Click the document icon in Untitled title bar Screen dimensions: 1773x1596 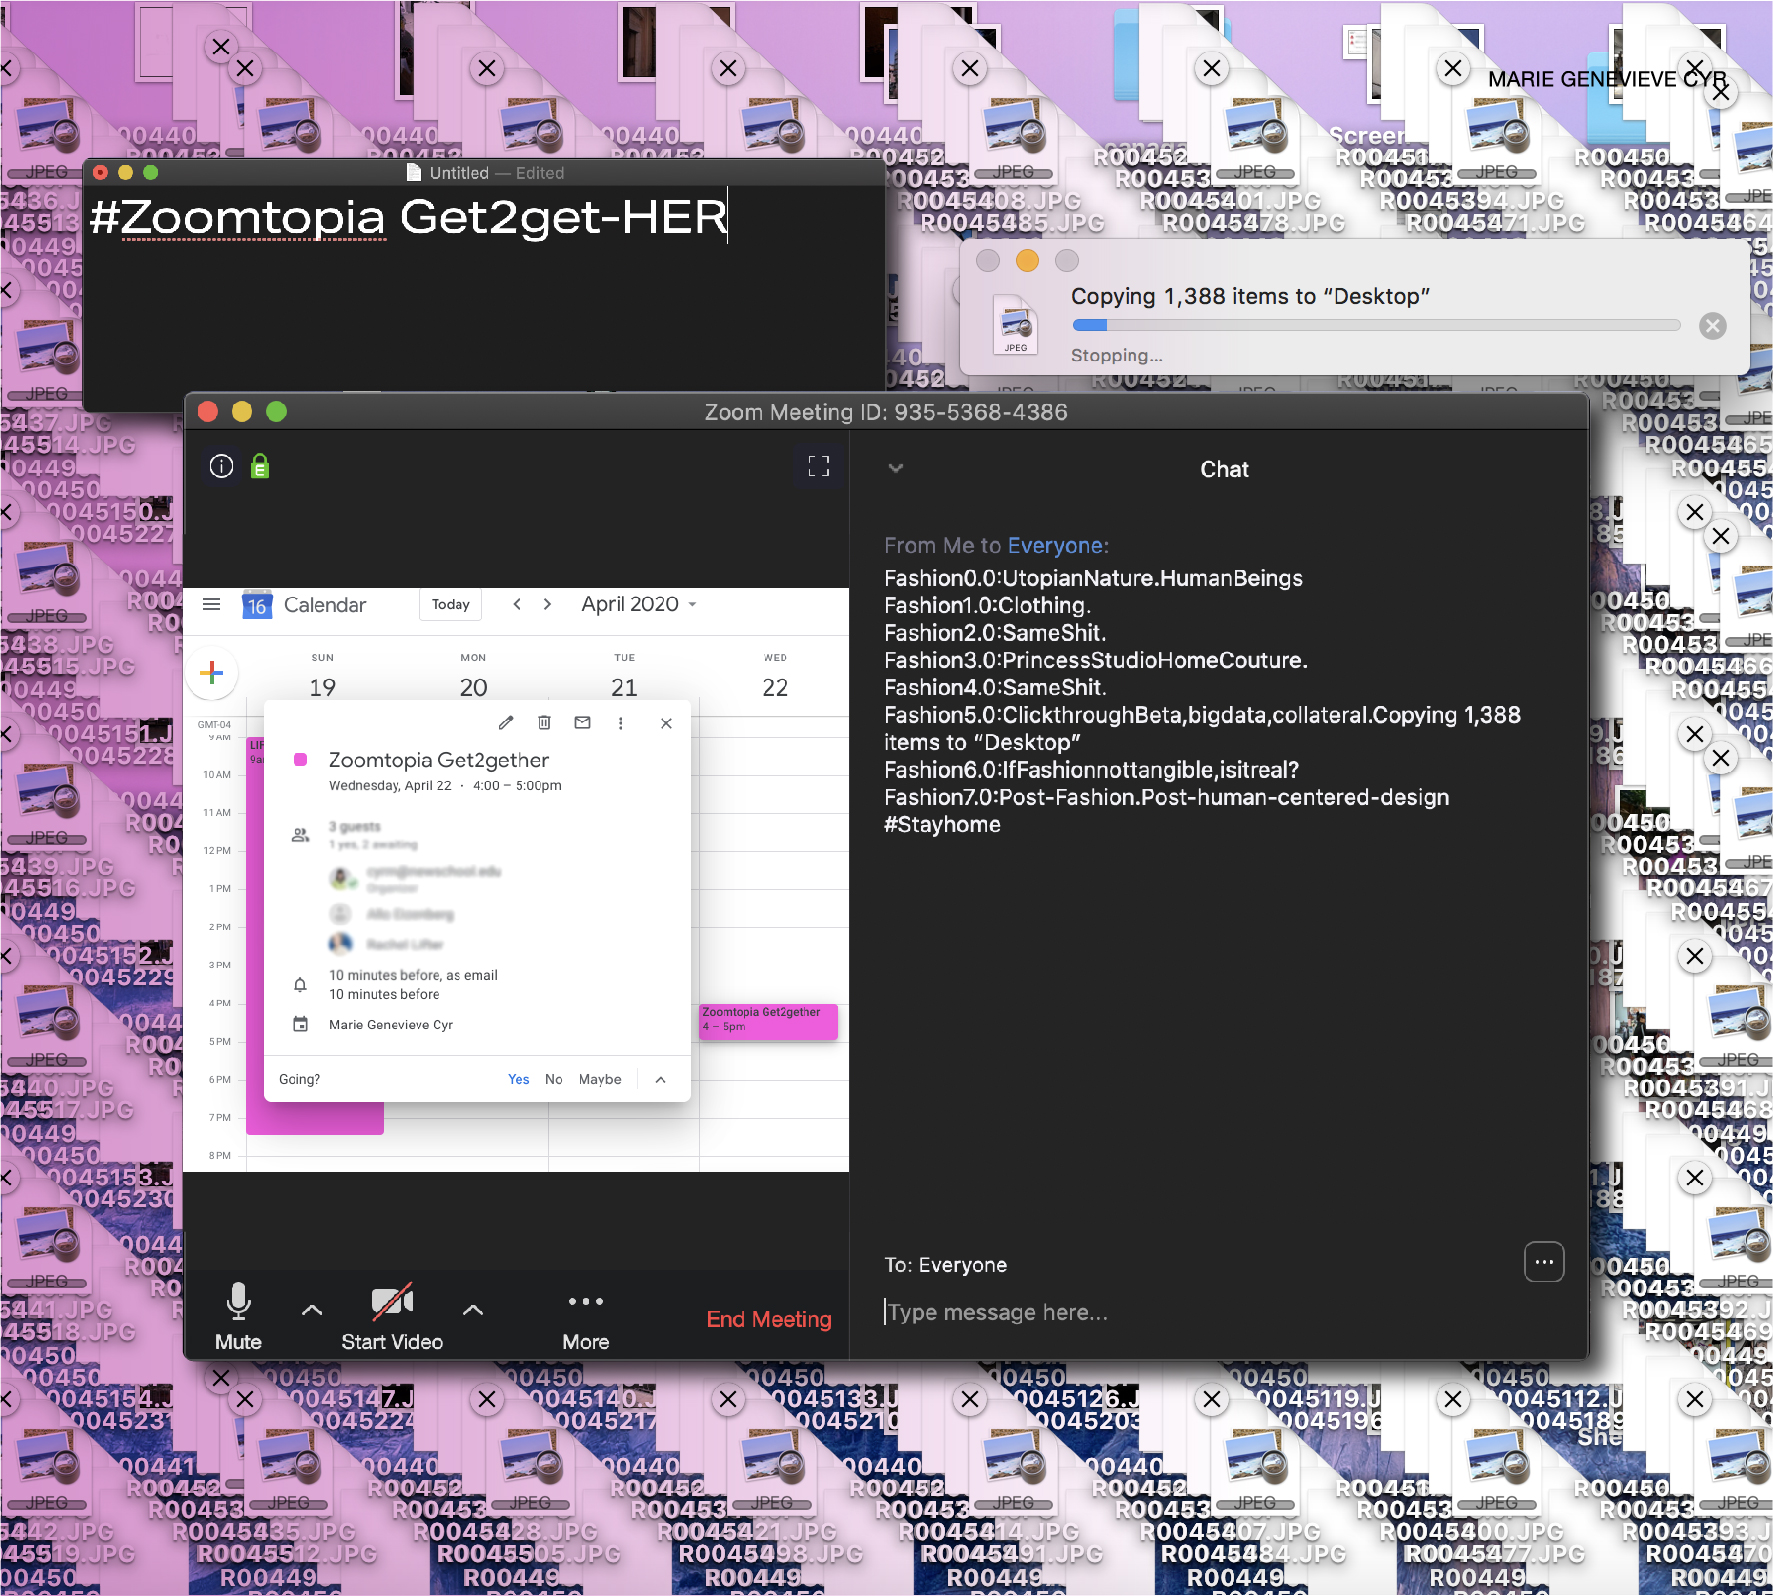414,172
